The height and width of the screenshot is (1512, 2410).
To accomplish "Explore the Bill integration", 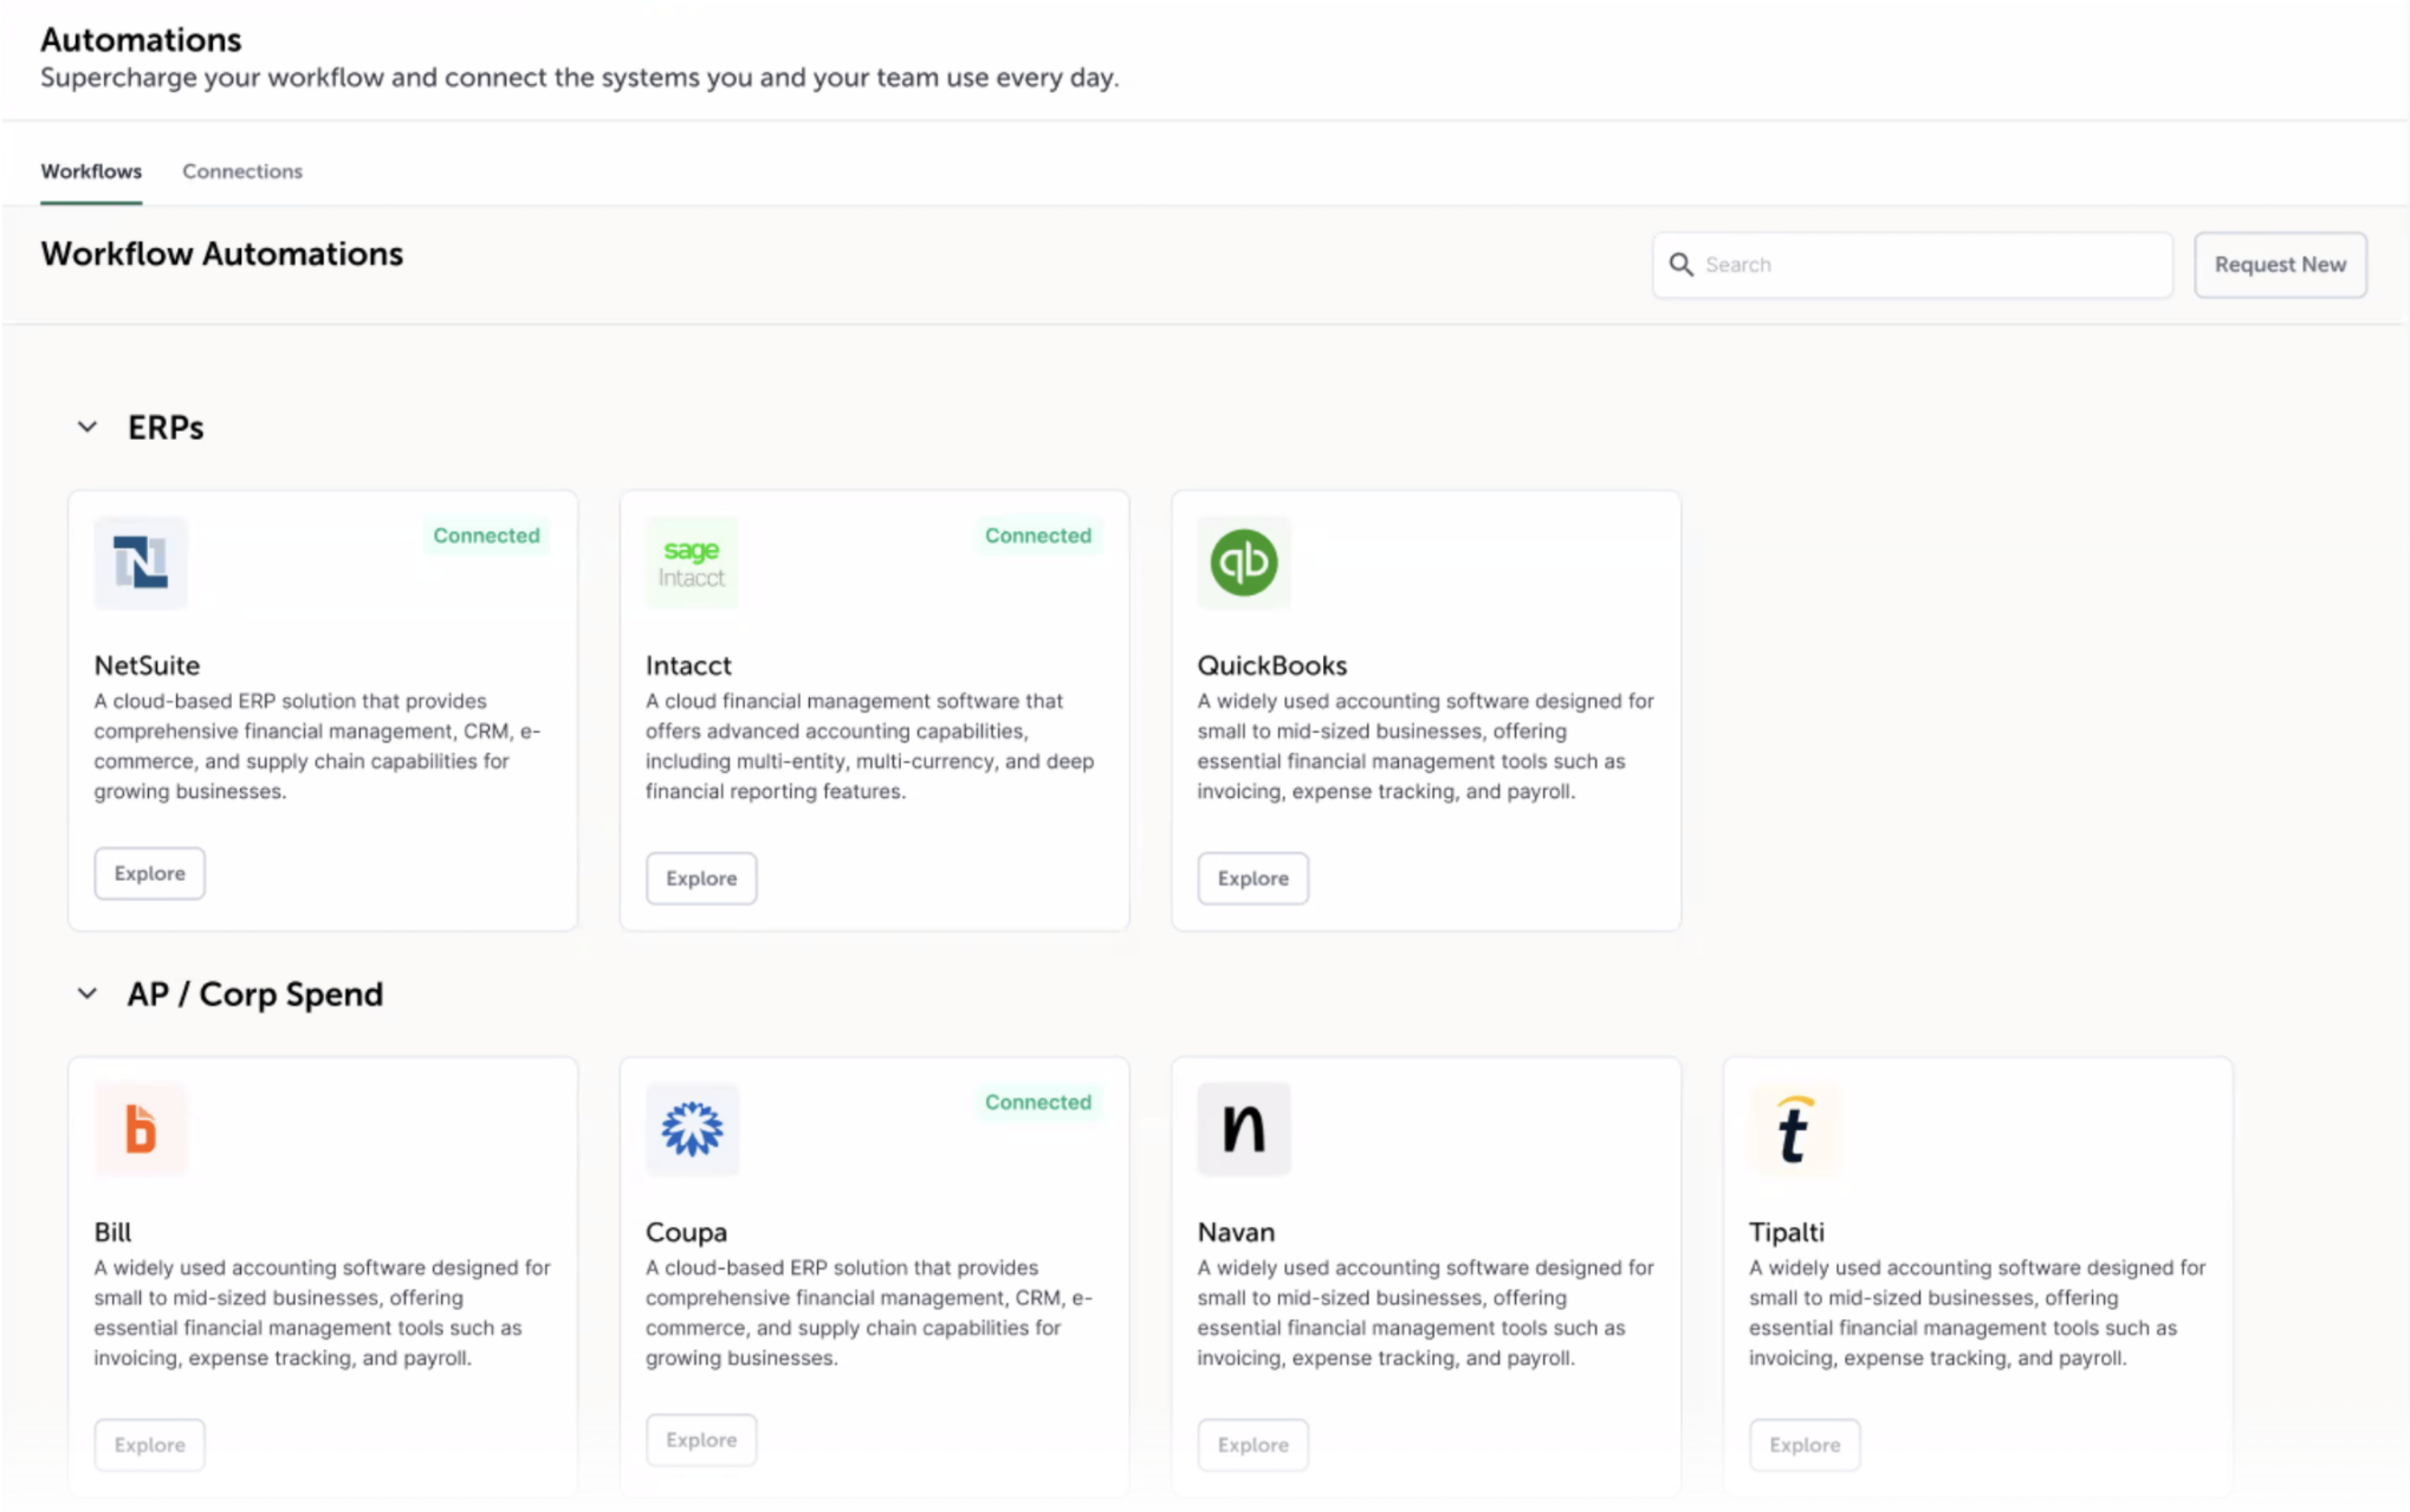I will point(150,1445).
